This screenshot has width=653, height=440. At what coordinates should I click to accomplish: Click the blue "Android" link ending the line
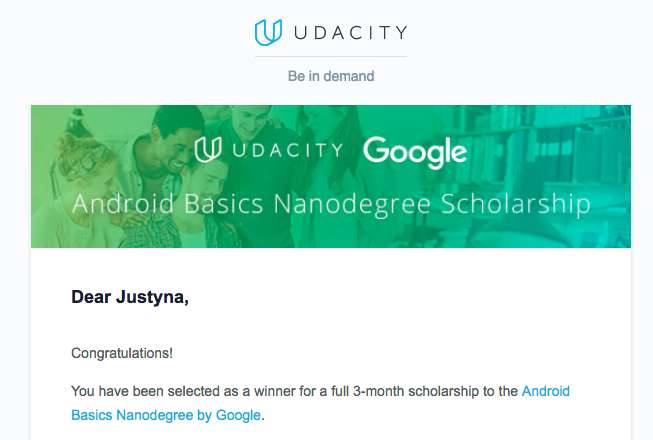click(546, 391)
